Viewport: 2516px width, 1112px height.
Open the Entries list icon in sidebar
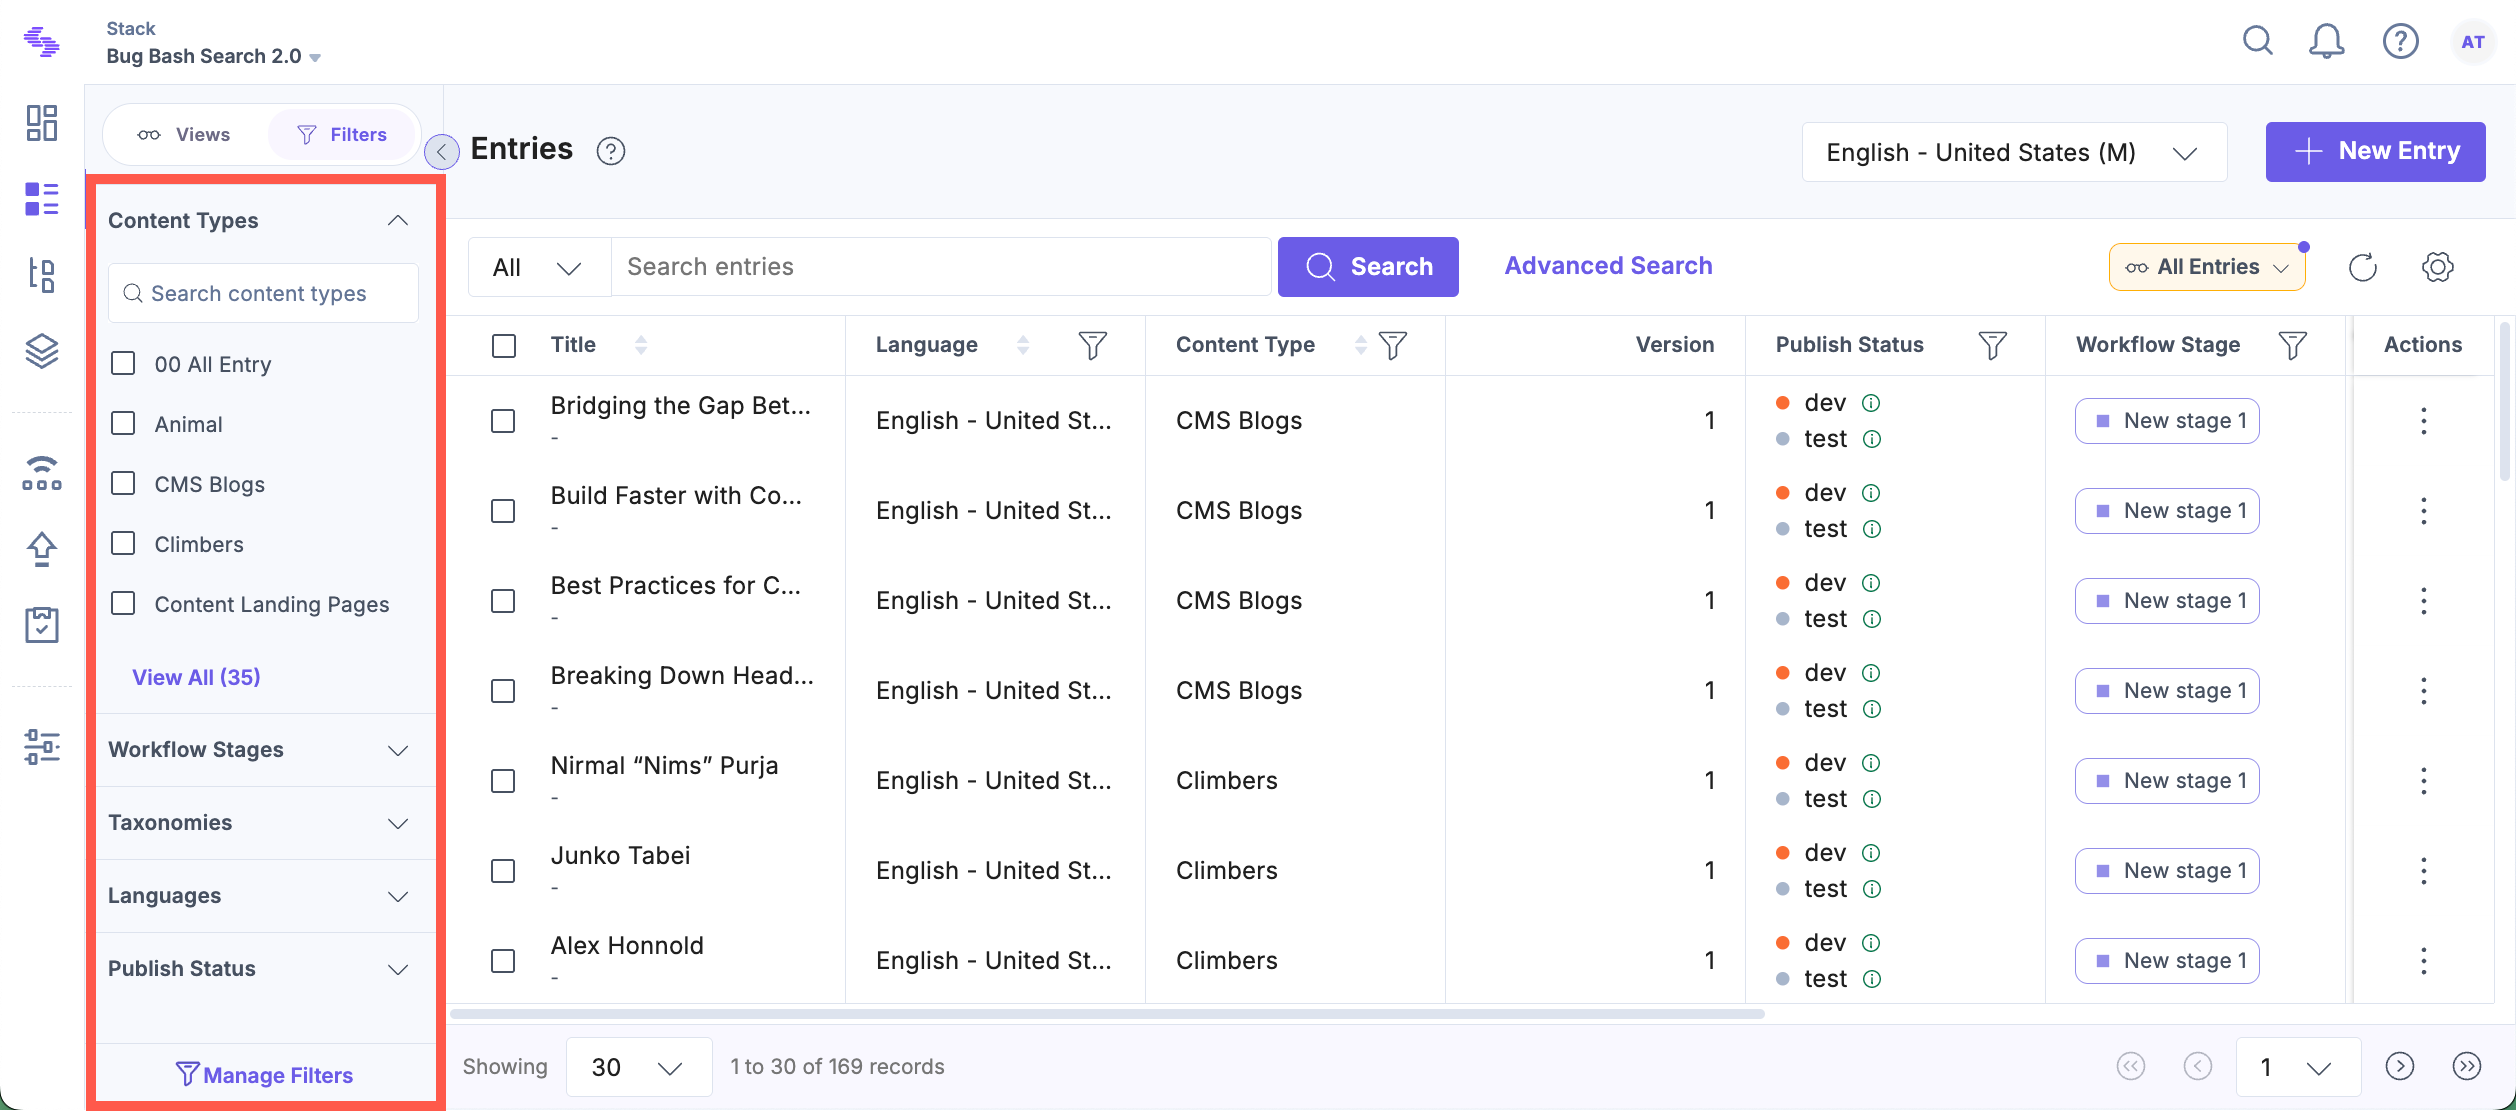coord(42,199)
